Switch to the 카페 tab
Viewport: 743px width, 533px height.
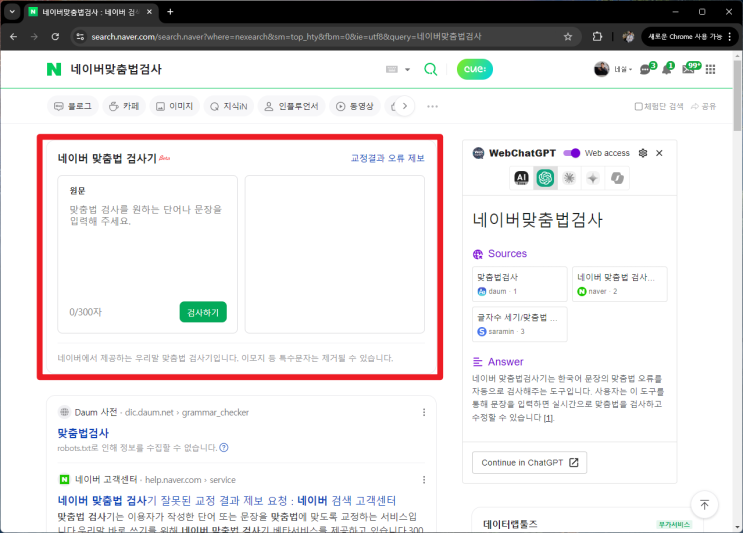coord(124,106)
